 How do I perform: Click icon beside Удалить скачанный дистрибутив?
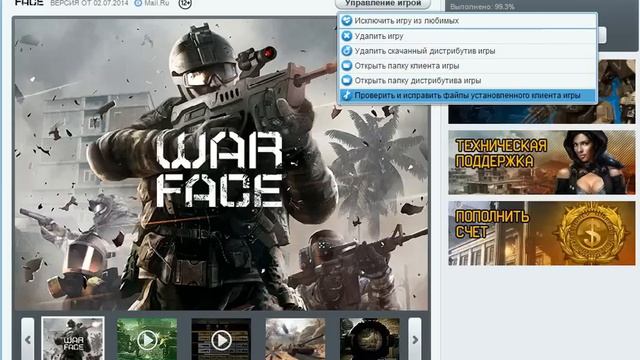click(347, 51)
